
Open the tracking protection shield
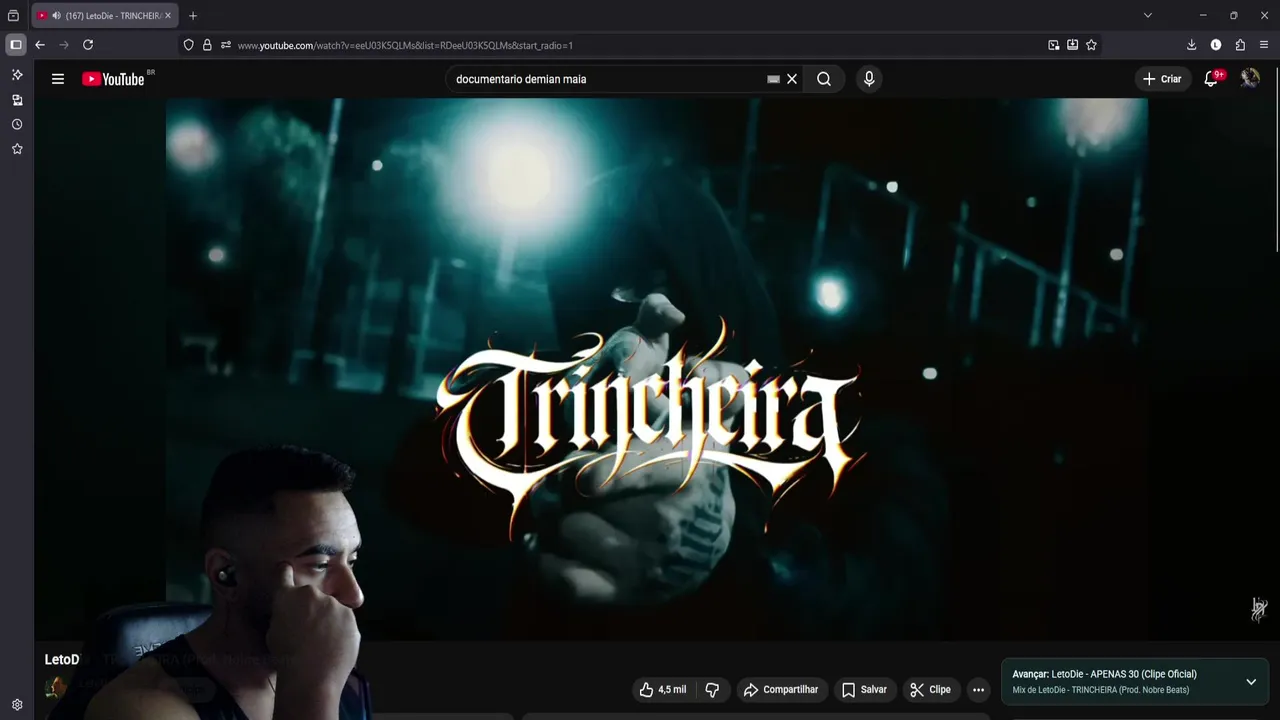coord(188,45)
